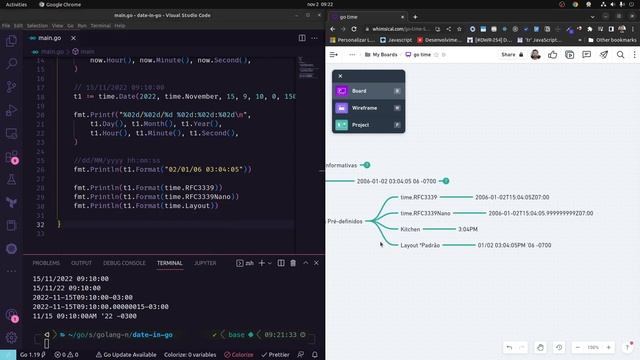
Task: Split the terminal panel
Action: click(x=281, y=263)
